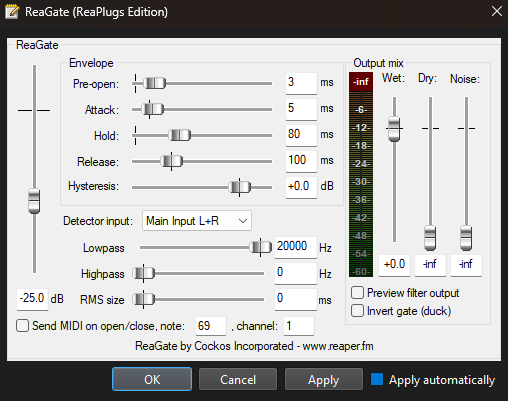Close the ReaGate window
This screenshot has height=401, width=508.
(x=497, y=11)
